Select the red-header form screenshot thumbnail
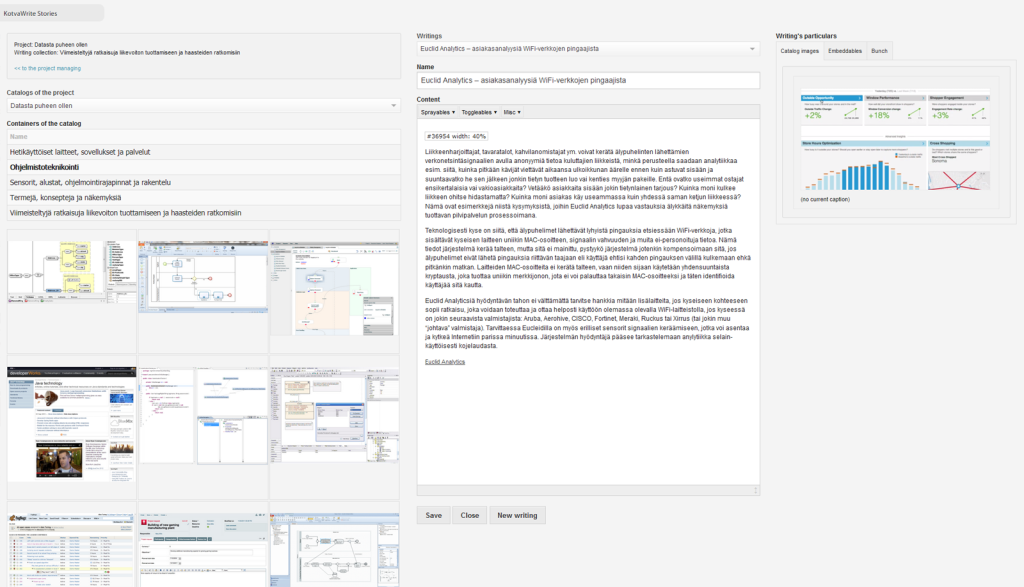 click(x=203, y=550)
